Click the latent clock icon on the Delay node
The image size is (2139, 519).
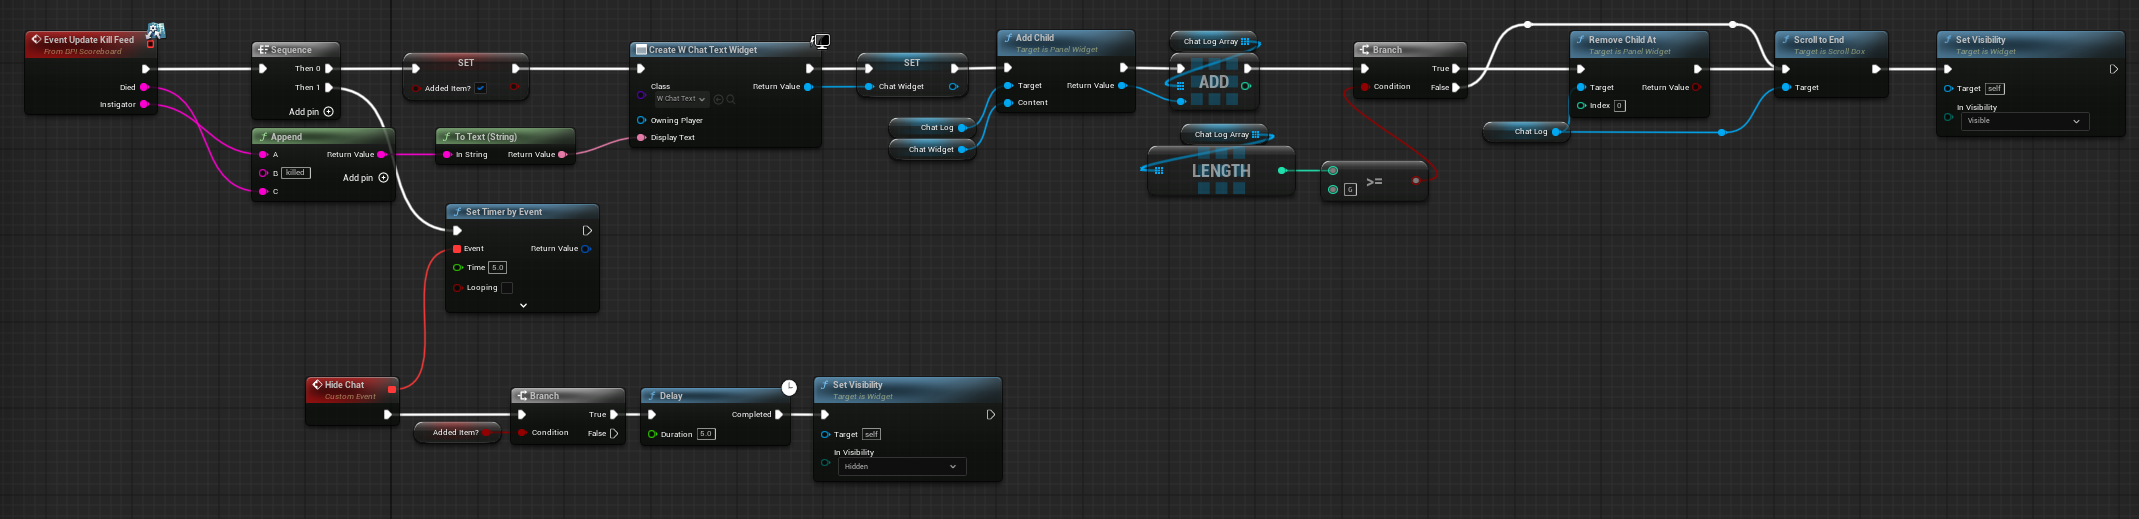pyautogui.click(x=789, y=387)
